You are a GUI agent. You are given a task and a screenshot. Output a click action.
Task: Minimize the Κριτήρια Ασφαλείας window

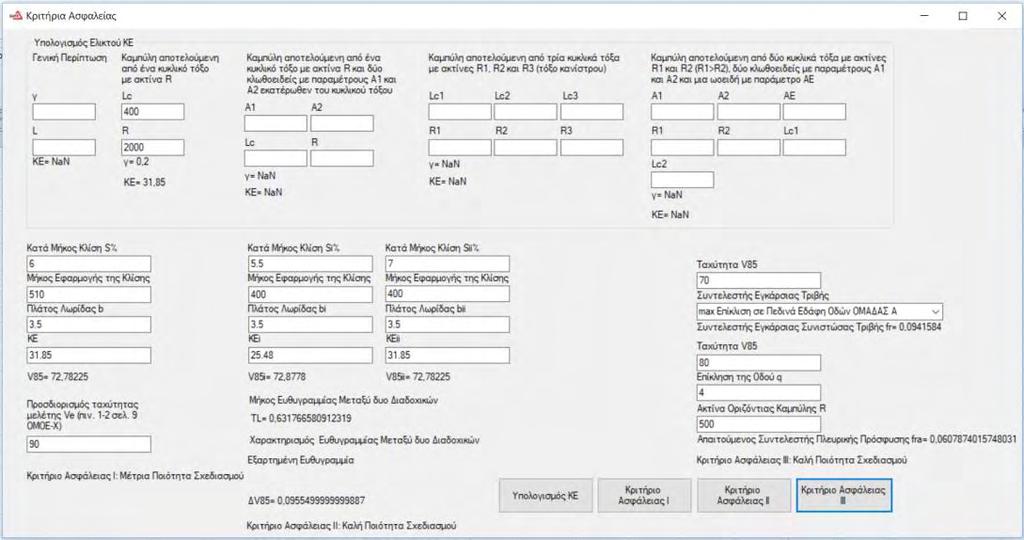point(924,16)
